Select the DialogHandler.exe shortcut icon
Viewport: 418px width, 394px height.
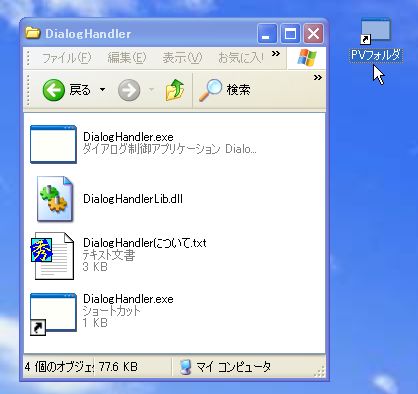(x=53, y=314)
